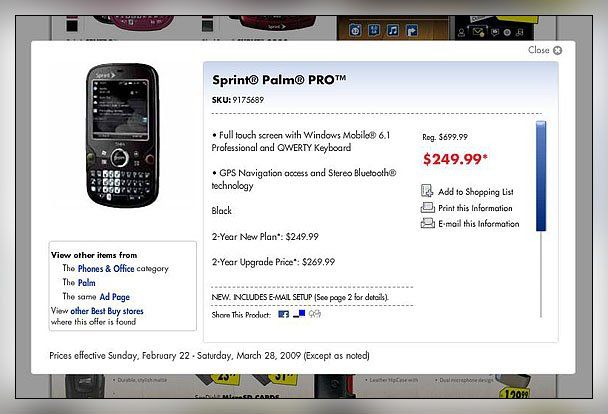Click the Add to Shopping List icon
The height and width of the screenshot is (414, 608).
[427, 191]
